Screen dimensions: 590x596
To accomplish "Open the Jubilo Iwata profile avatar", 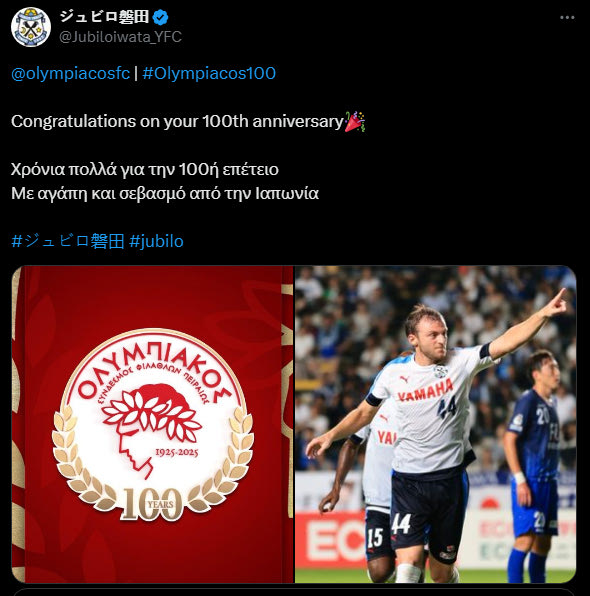I will click(x=31, y=27).
